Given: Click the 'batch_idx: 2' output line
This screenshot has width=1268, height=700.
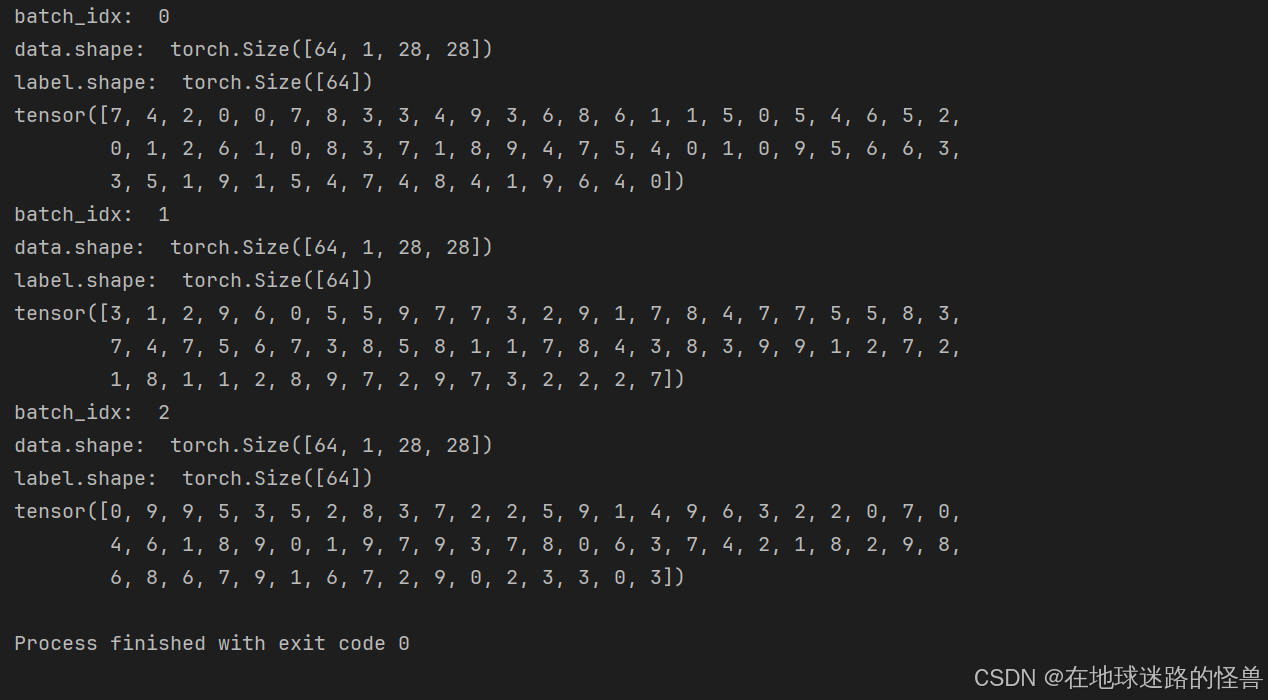Looking at the screenshot, I should tap(92, 413).
